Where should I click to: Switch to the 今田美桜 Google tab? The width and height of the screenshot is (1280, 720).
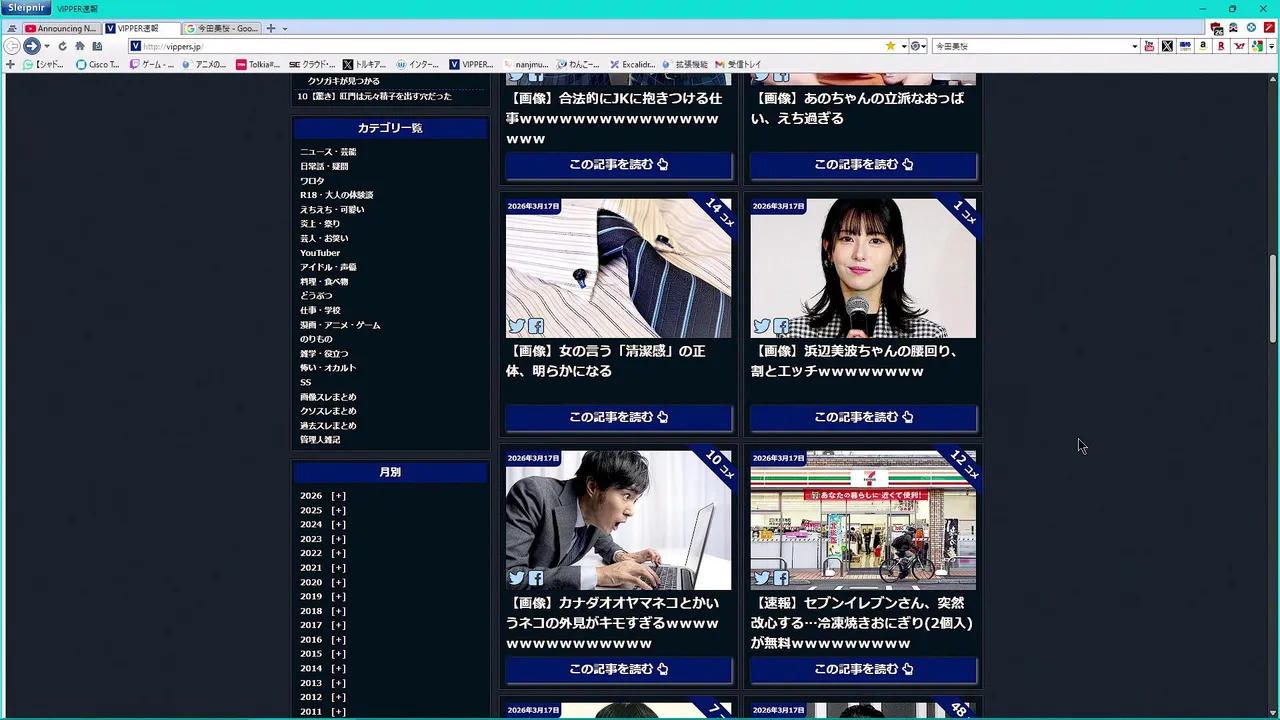tap(221, 28)
